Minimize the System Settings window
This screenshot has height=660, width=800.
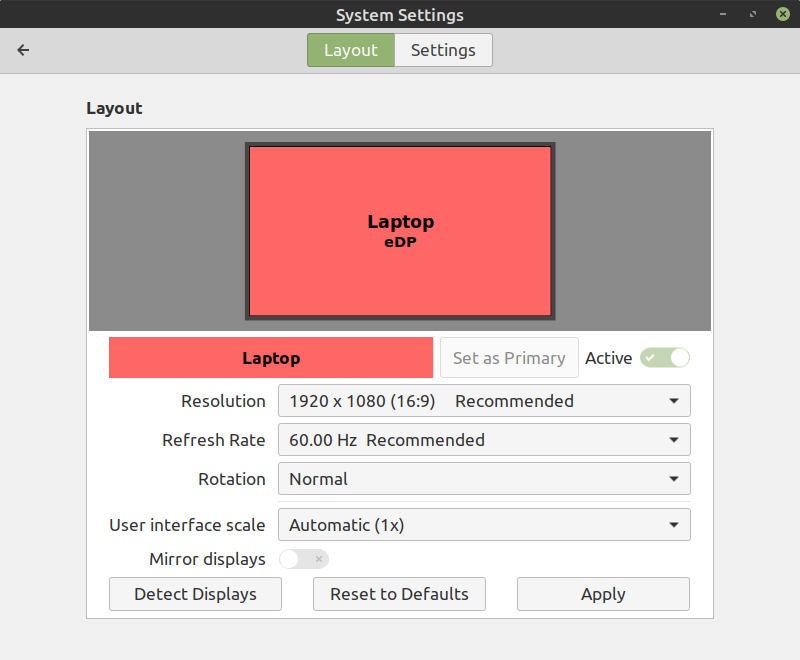click(x=722, y=14)
